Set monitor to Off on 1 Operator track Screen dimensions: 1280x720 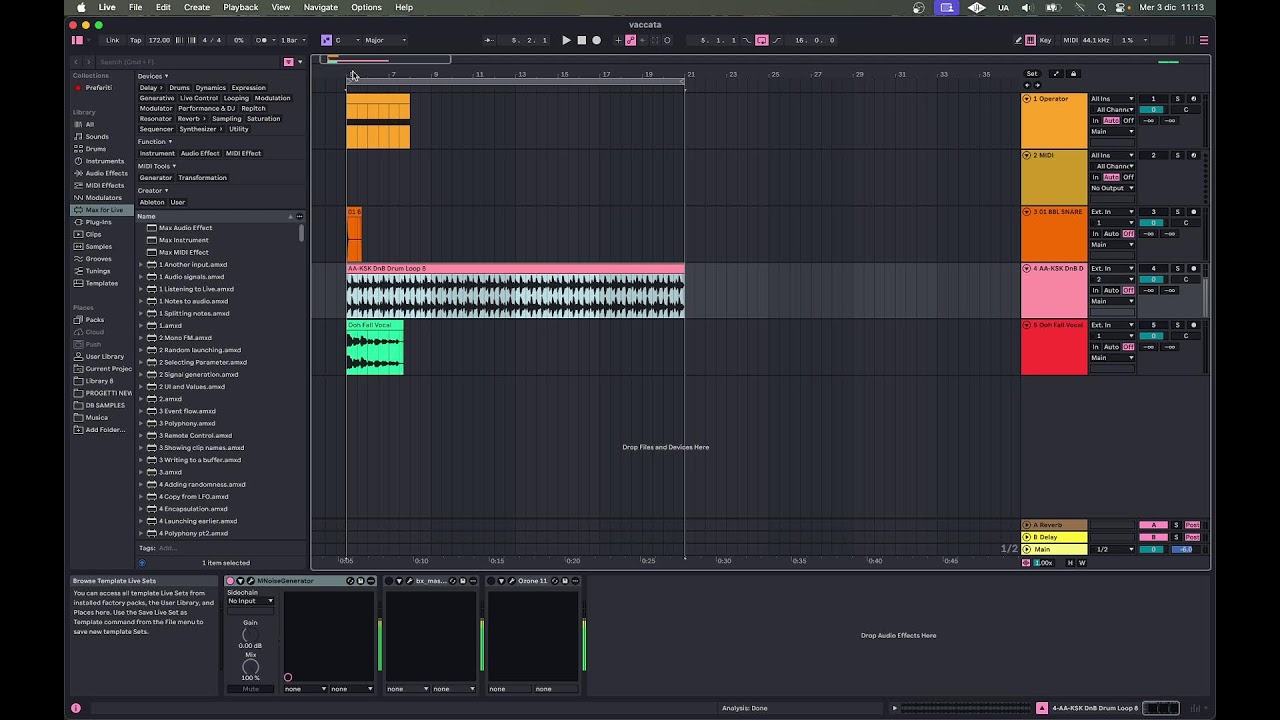click(x=1128, y=121)
